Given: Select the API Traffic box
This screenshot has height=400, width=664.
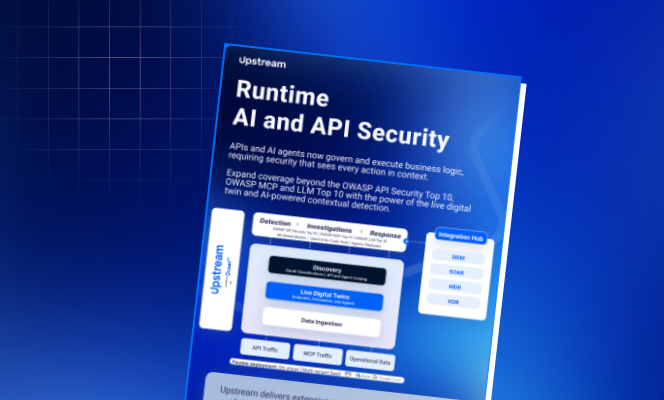Looking at the screenshot, I should click(265, 349).
